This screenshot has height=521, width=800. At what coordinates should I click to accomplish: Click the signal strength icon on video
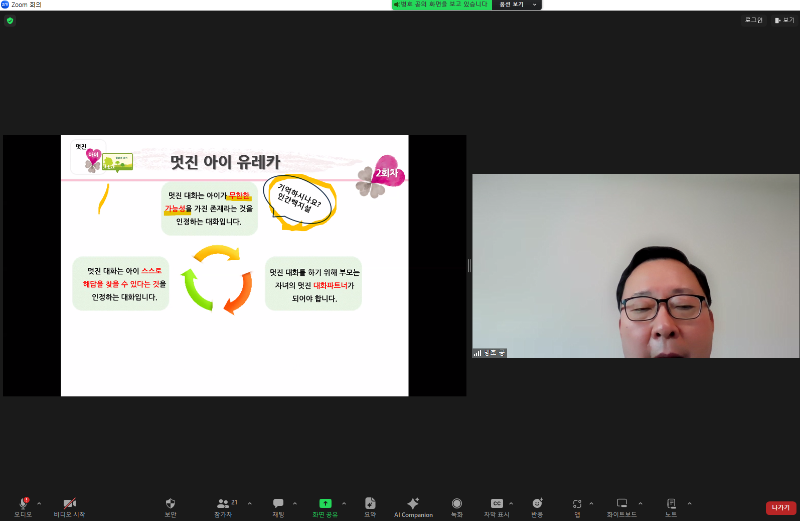pos(477,353)
